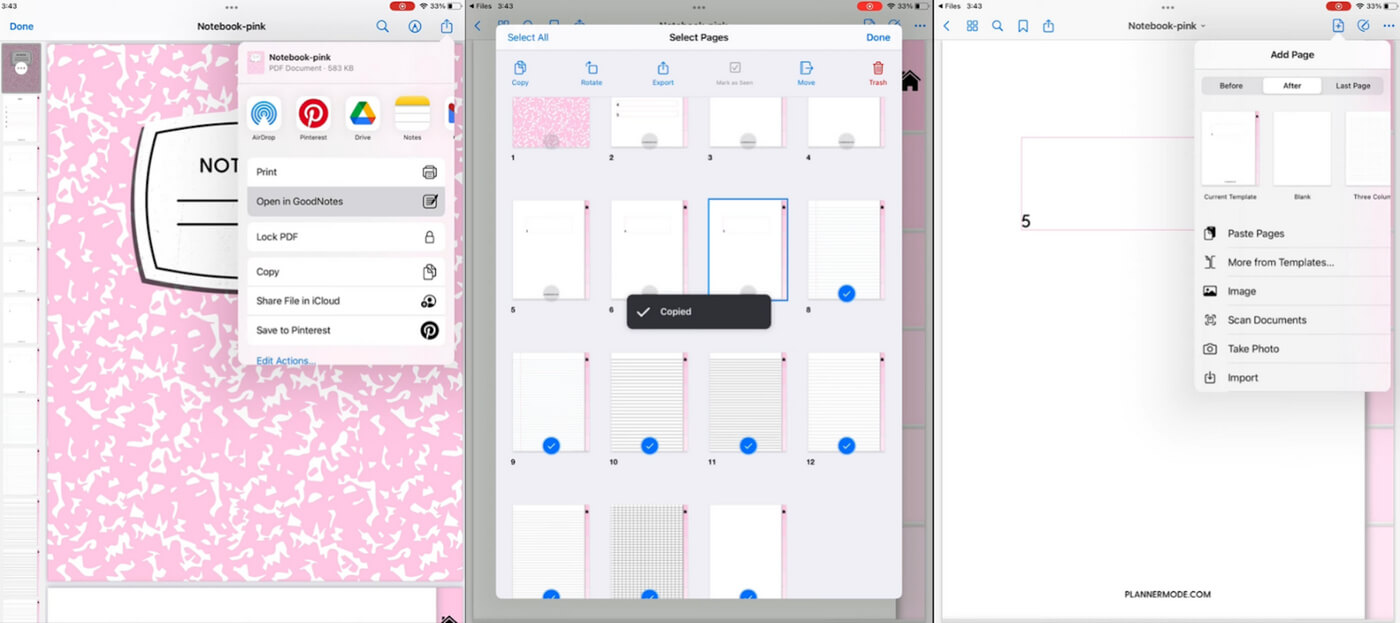Switch page insertion position to Last Page

1352,85
